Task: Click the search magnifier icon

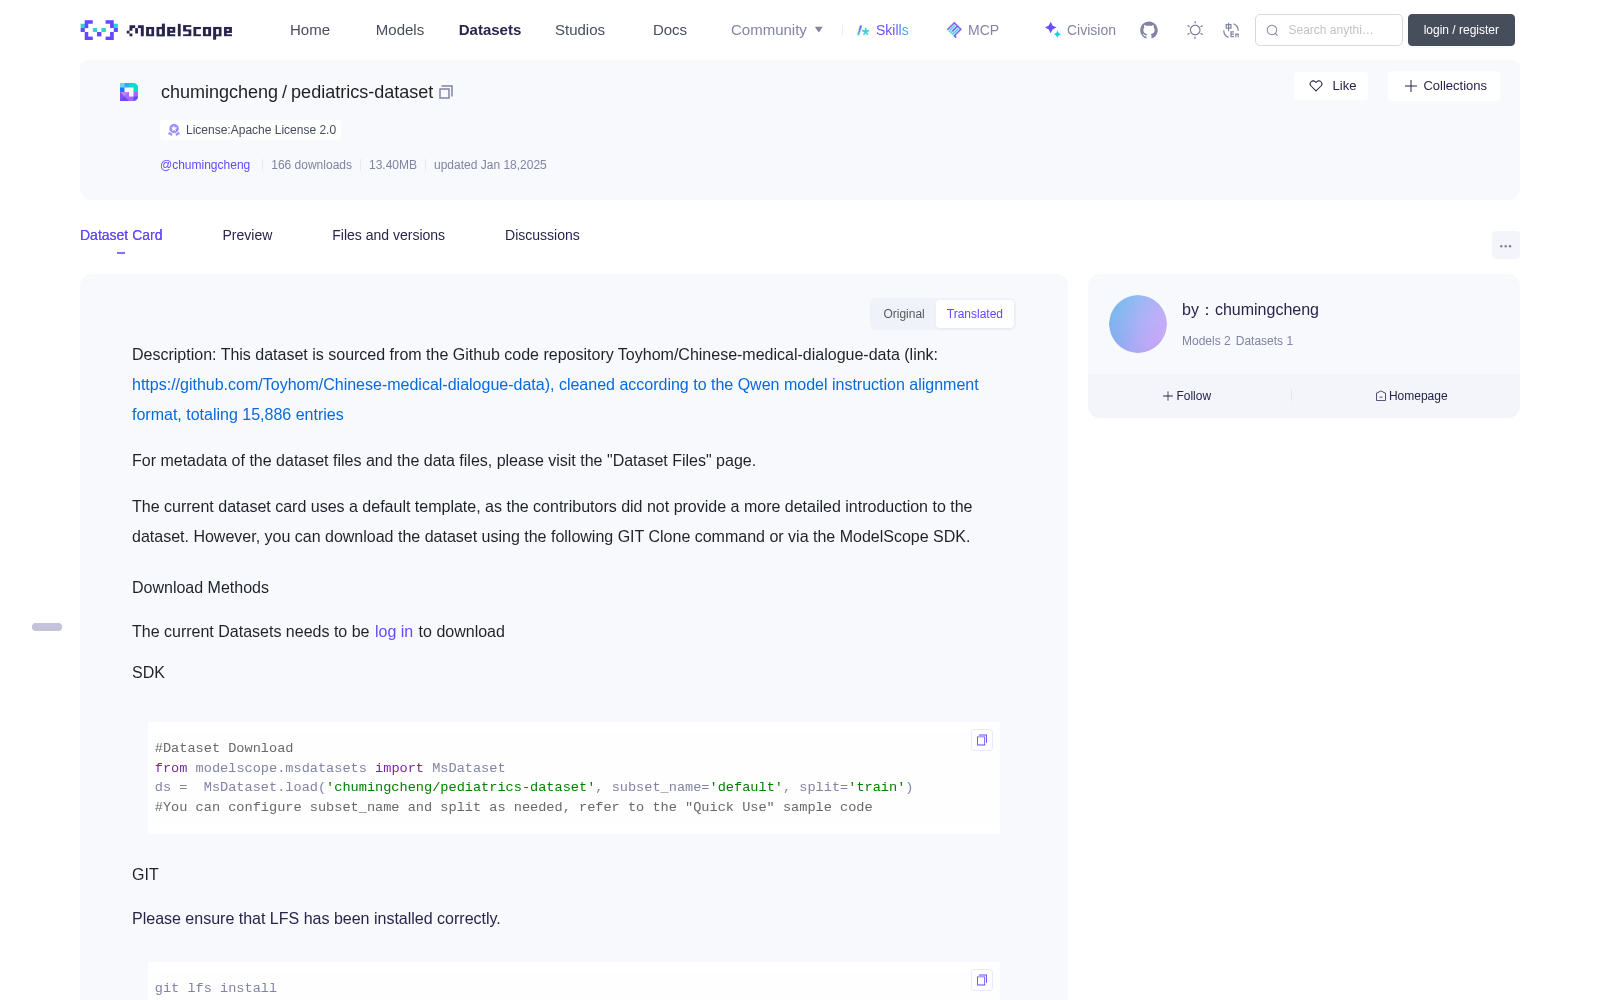Action: tap(1272, 30)
